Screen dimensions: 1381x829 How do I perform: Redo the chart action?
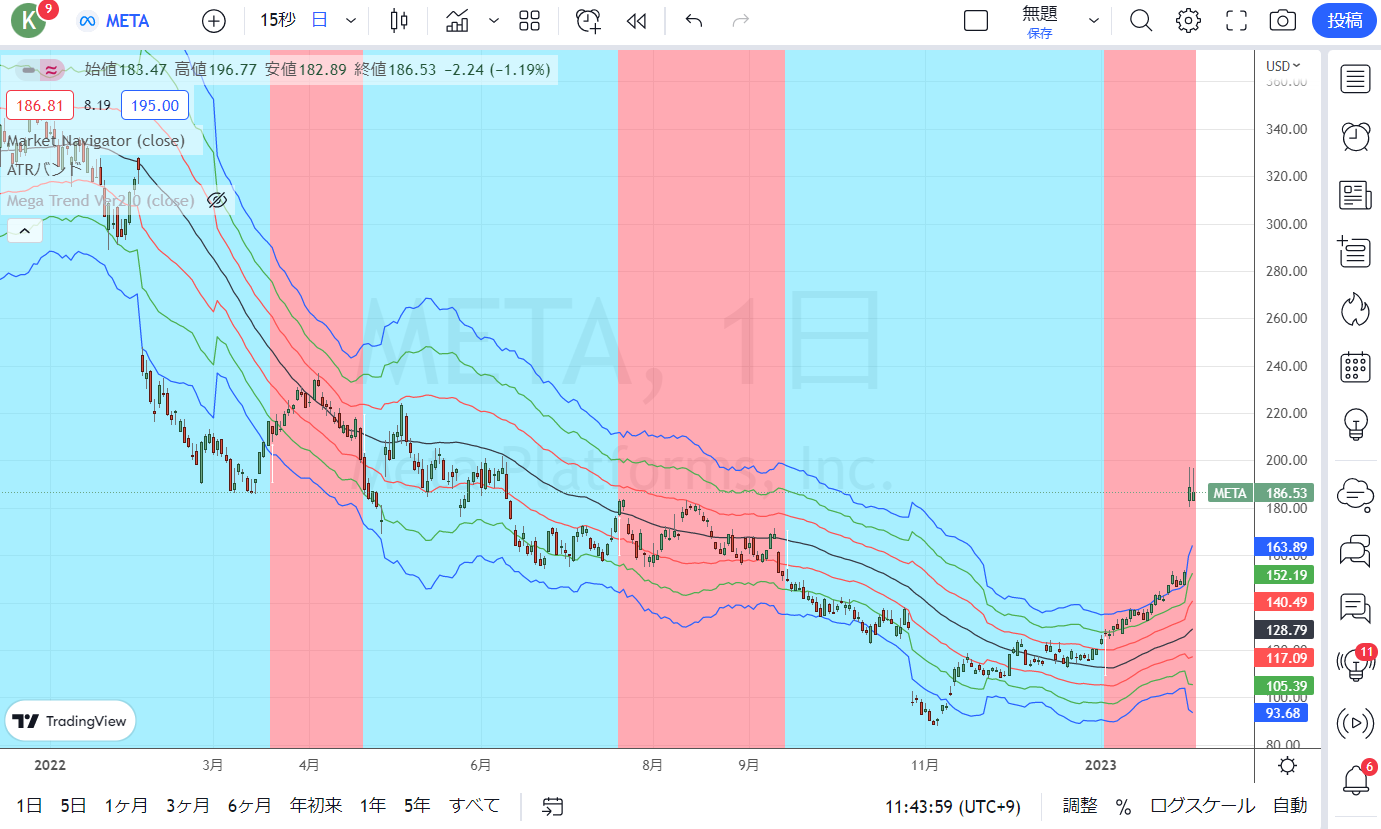741,21
